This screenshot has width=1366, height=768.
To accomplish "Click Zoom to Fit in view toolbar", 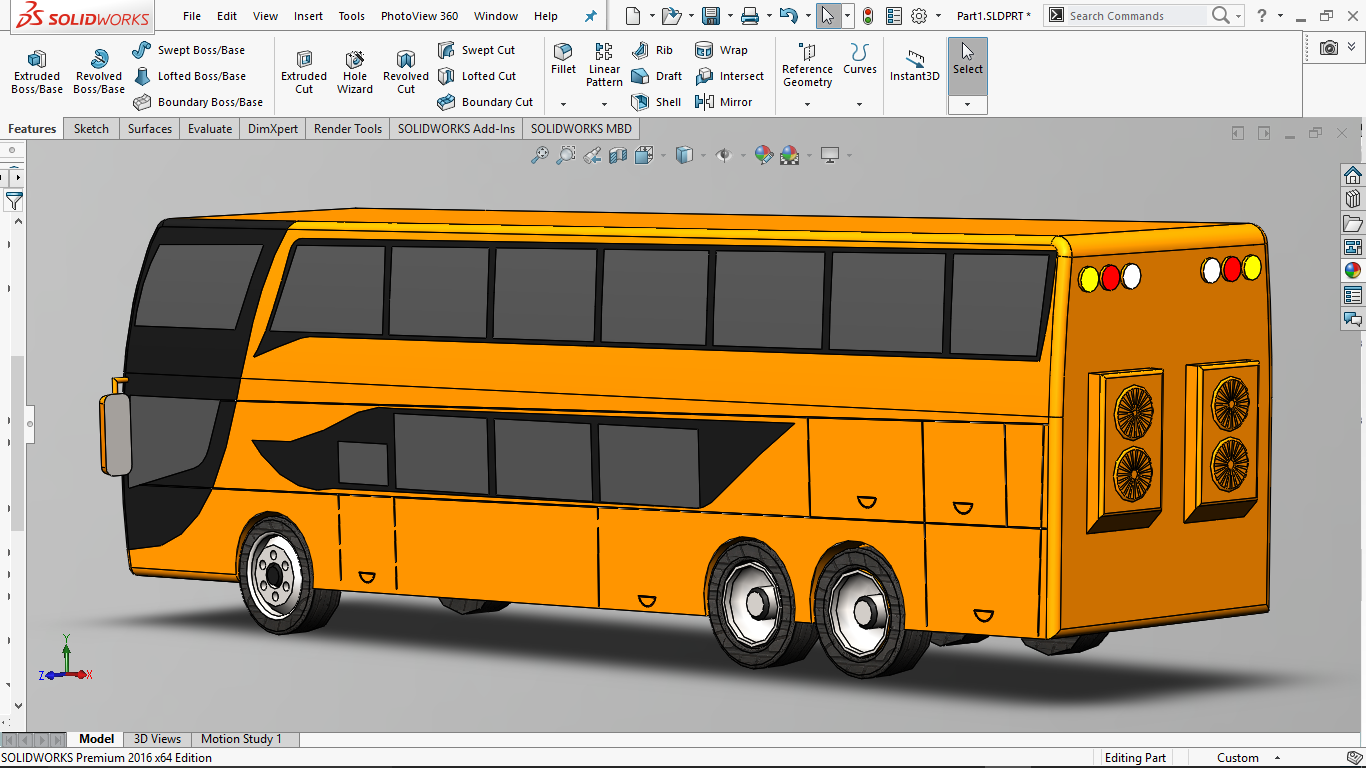I will [x=540, y=155].
